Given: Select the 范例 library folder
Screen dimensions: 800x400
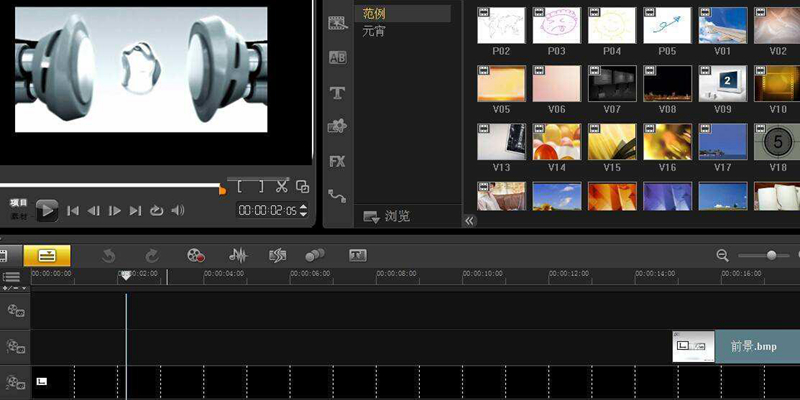Looking at the screenshot, I should 374,14.
